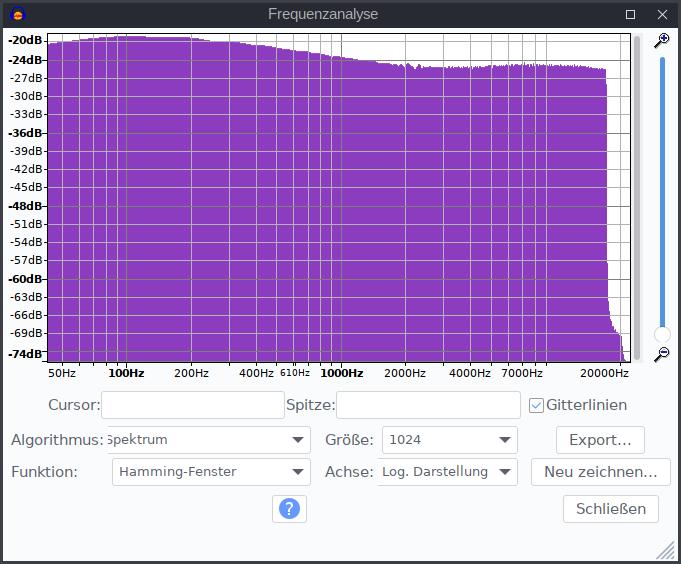The image size is (681, 564).
Task: Click the Export... button
Action: pos(600,440)
